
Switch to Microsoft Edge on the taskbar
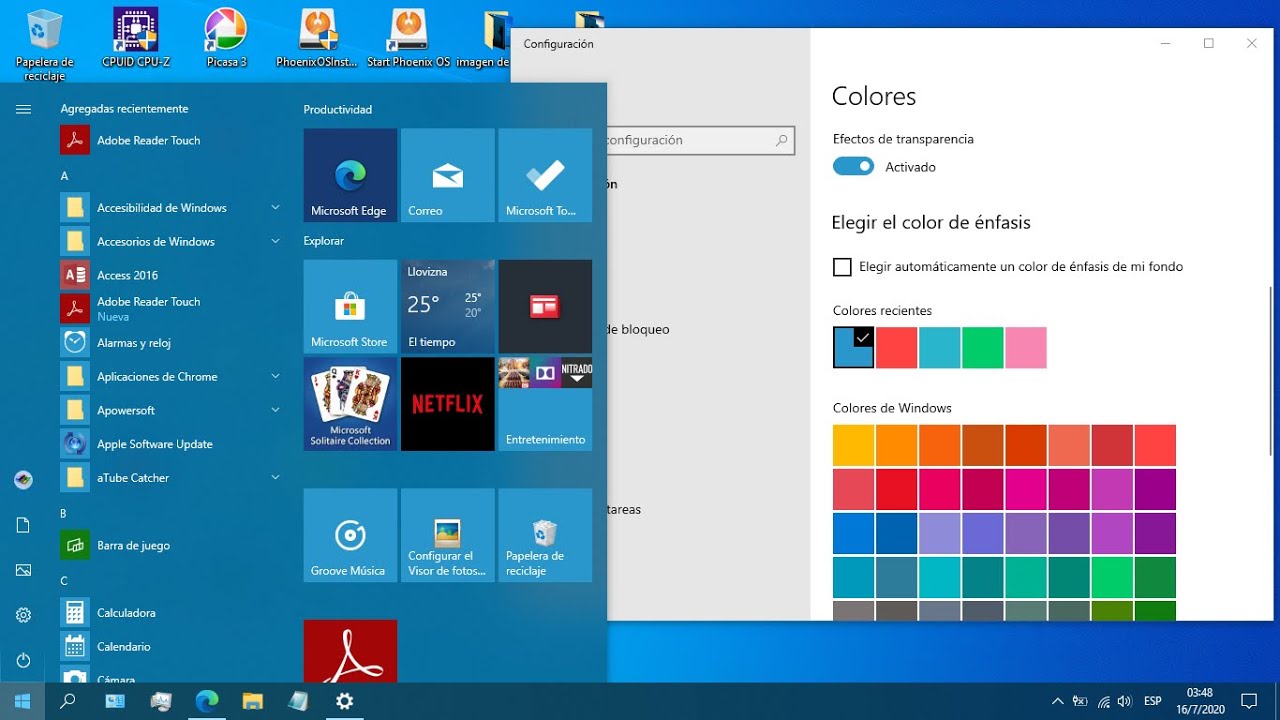point(207,701)
